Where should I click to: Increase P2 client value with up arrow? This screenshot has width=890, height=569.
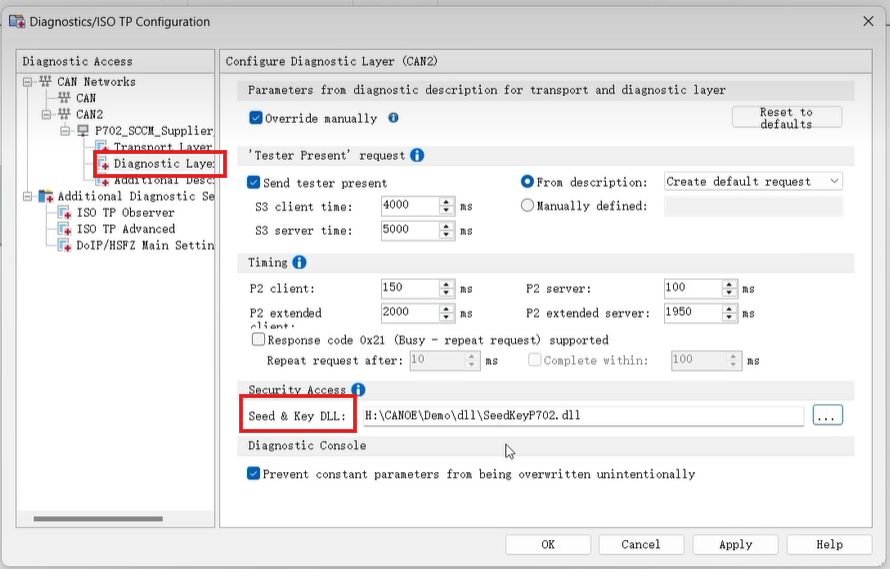pyautogui.click(x=447, y=284)
